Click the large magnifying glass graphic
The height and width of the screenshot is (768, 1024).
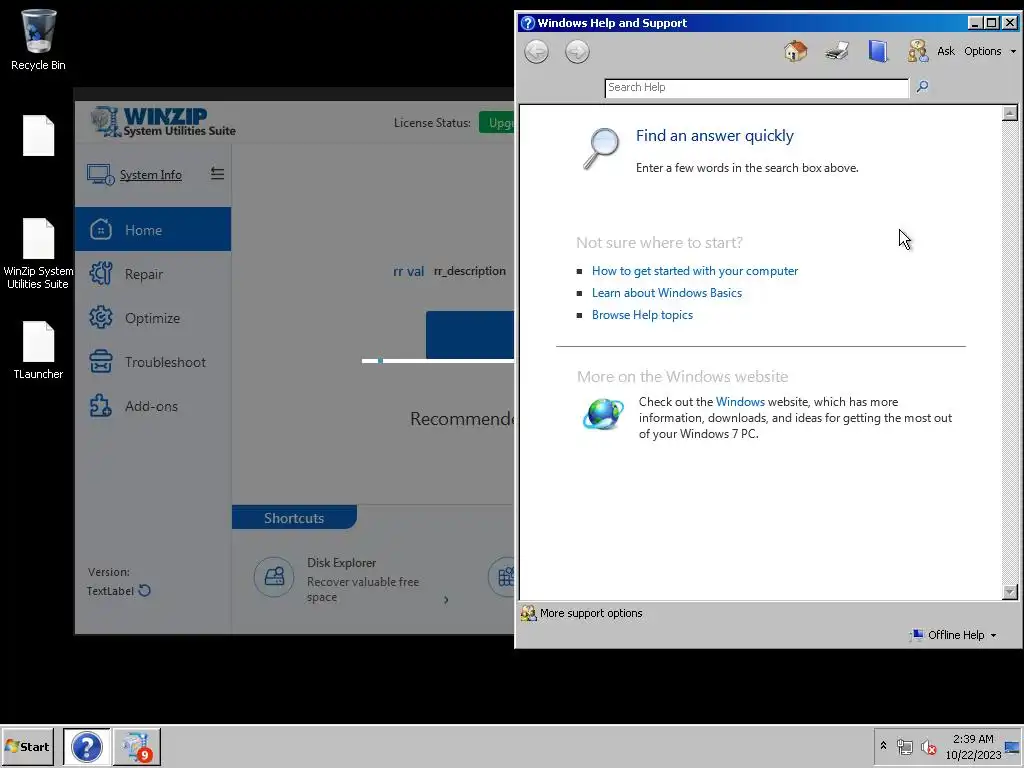coord(601,149)
